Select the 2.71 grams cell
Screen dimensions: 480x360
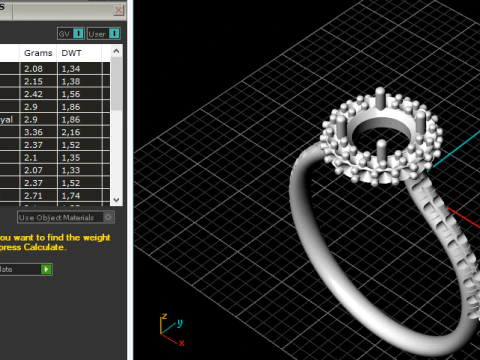click(x=38, y=196)
